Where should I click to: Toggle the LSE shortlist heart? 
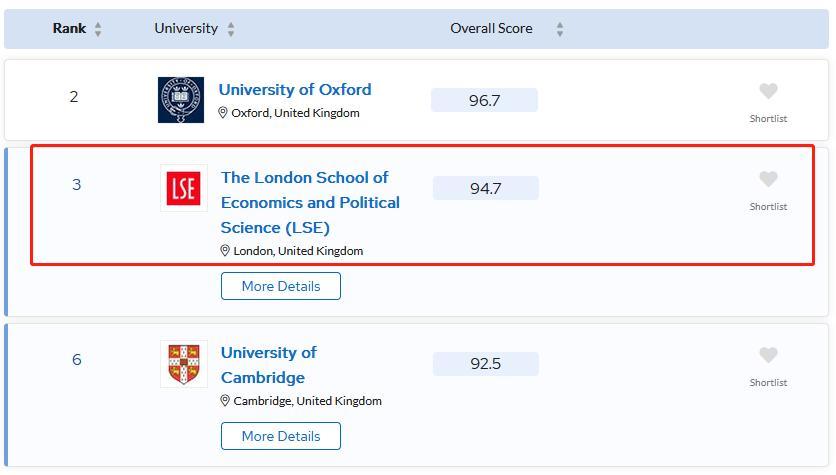(768, 180)
